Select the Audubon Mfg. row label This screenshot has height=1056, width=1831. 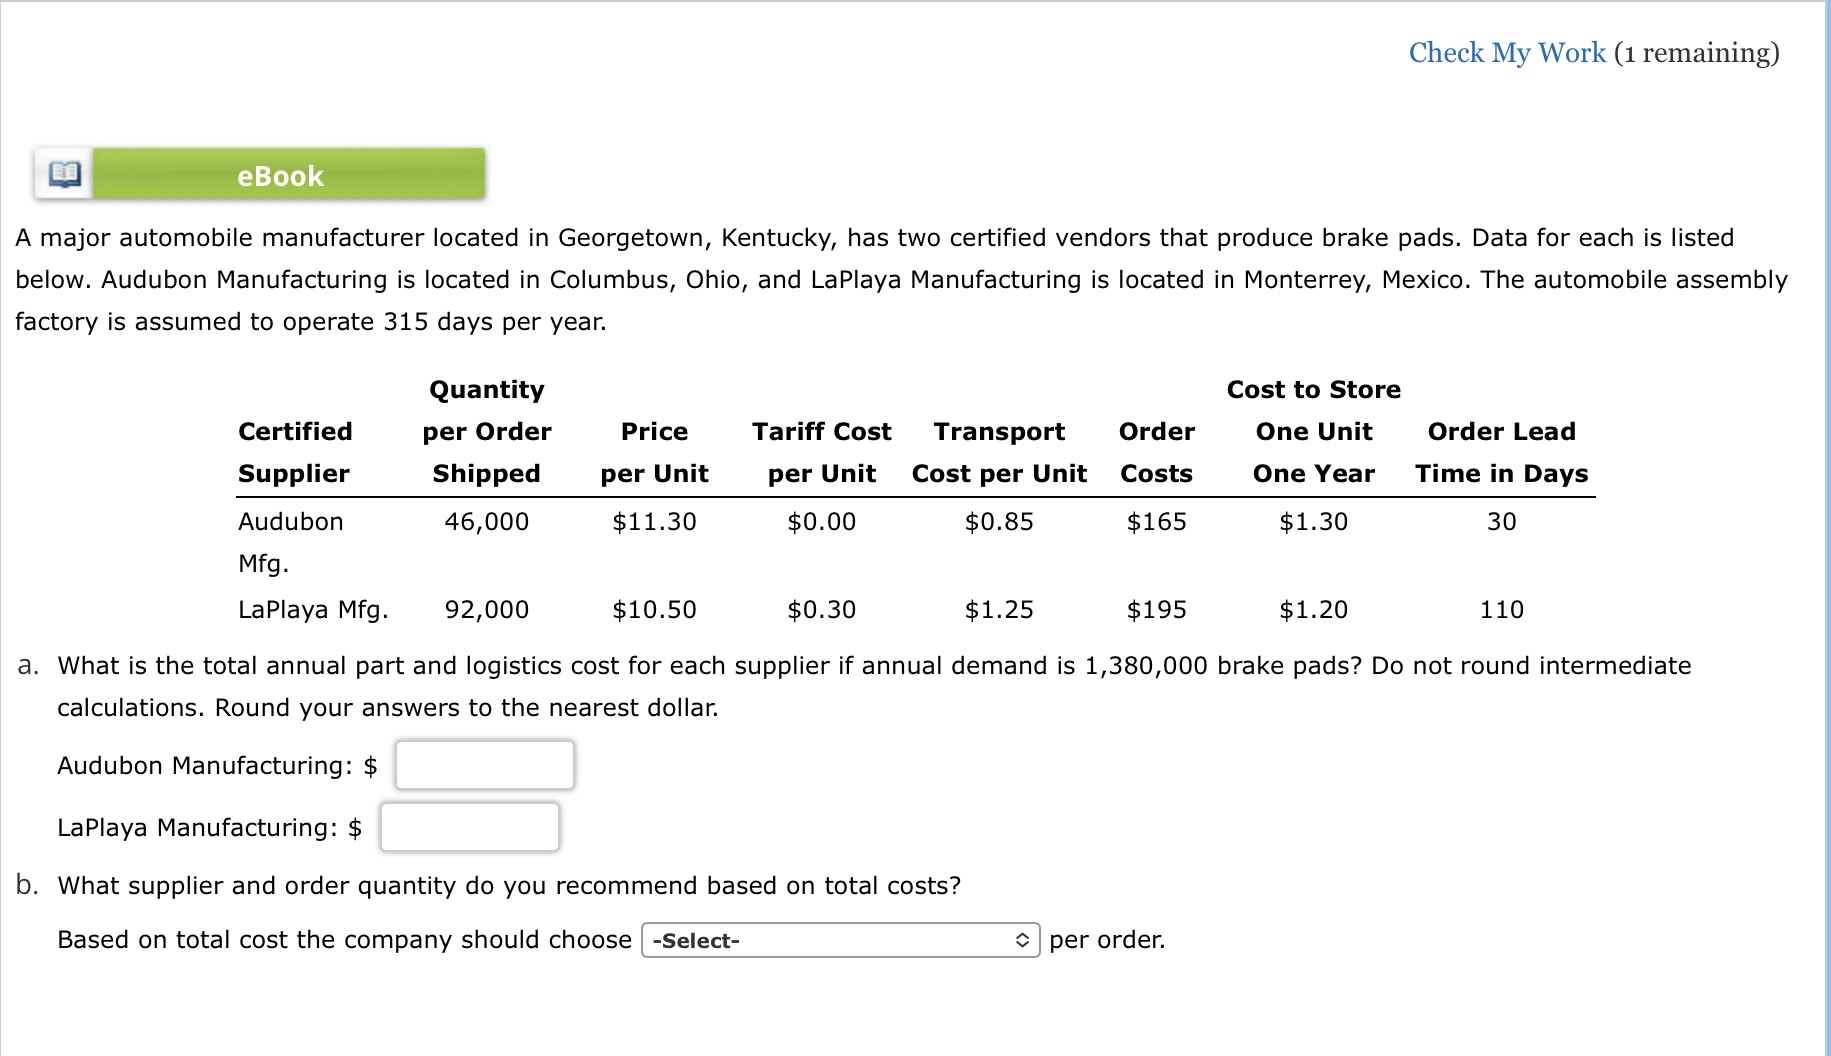click(x=291, y=541)
